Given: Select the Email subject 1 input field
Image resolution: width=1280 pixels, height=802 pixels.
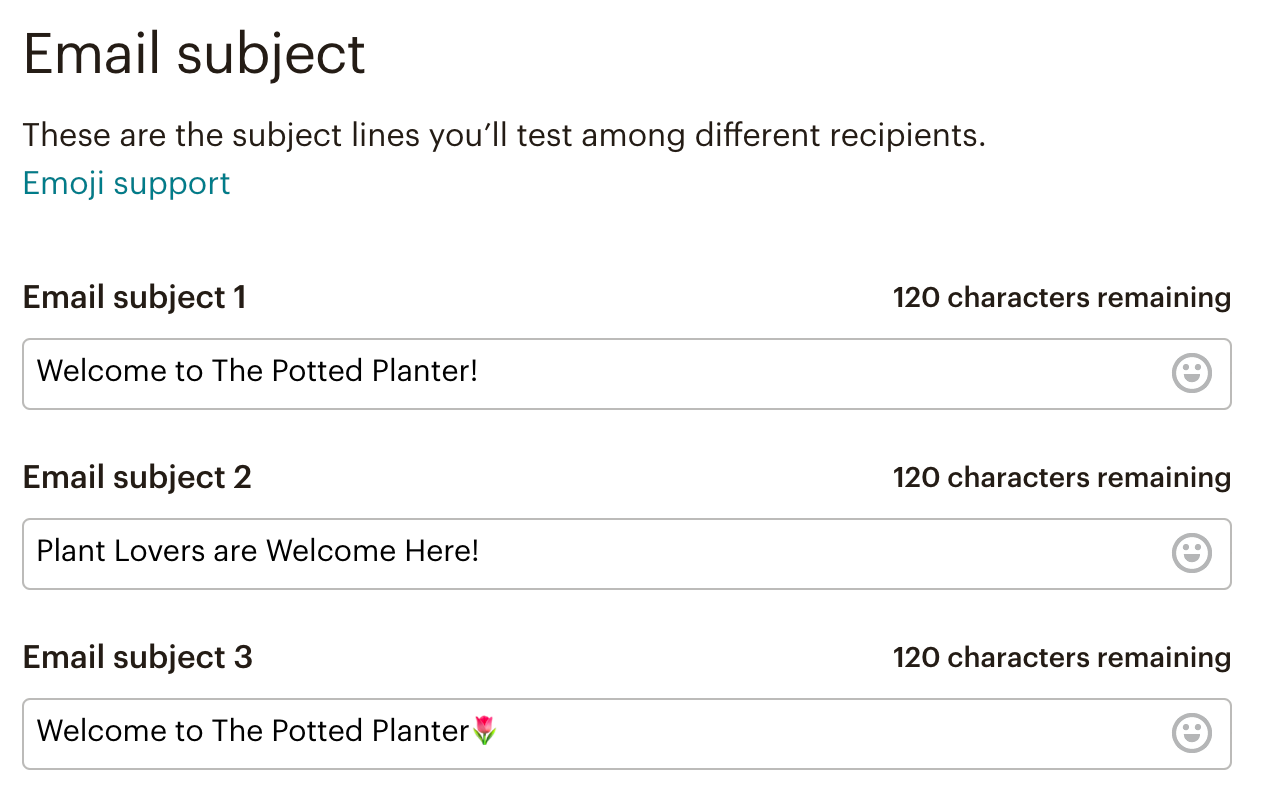Looking at the screenshot, I should (x=600, y=373).
